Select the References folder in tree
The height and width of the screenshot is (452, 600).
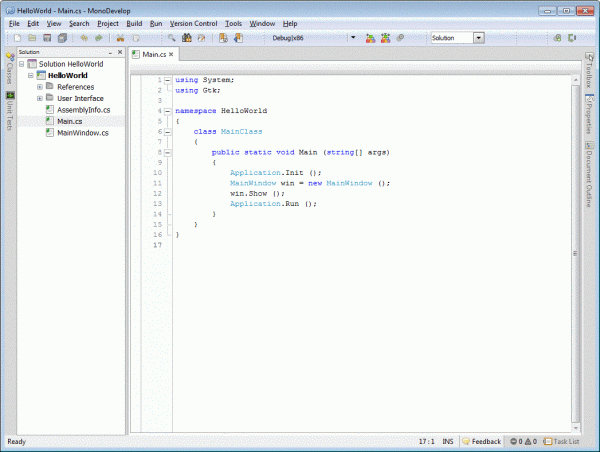(75, 87)
